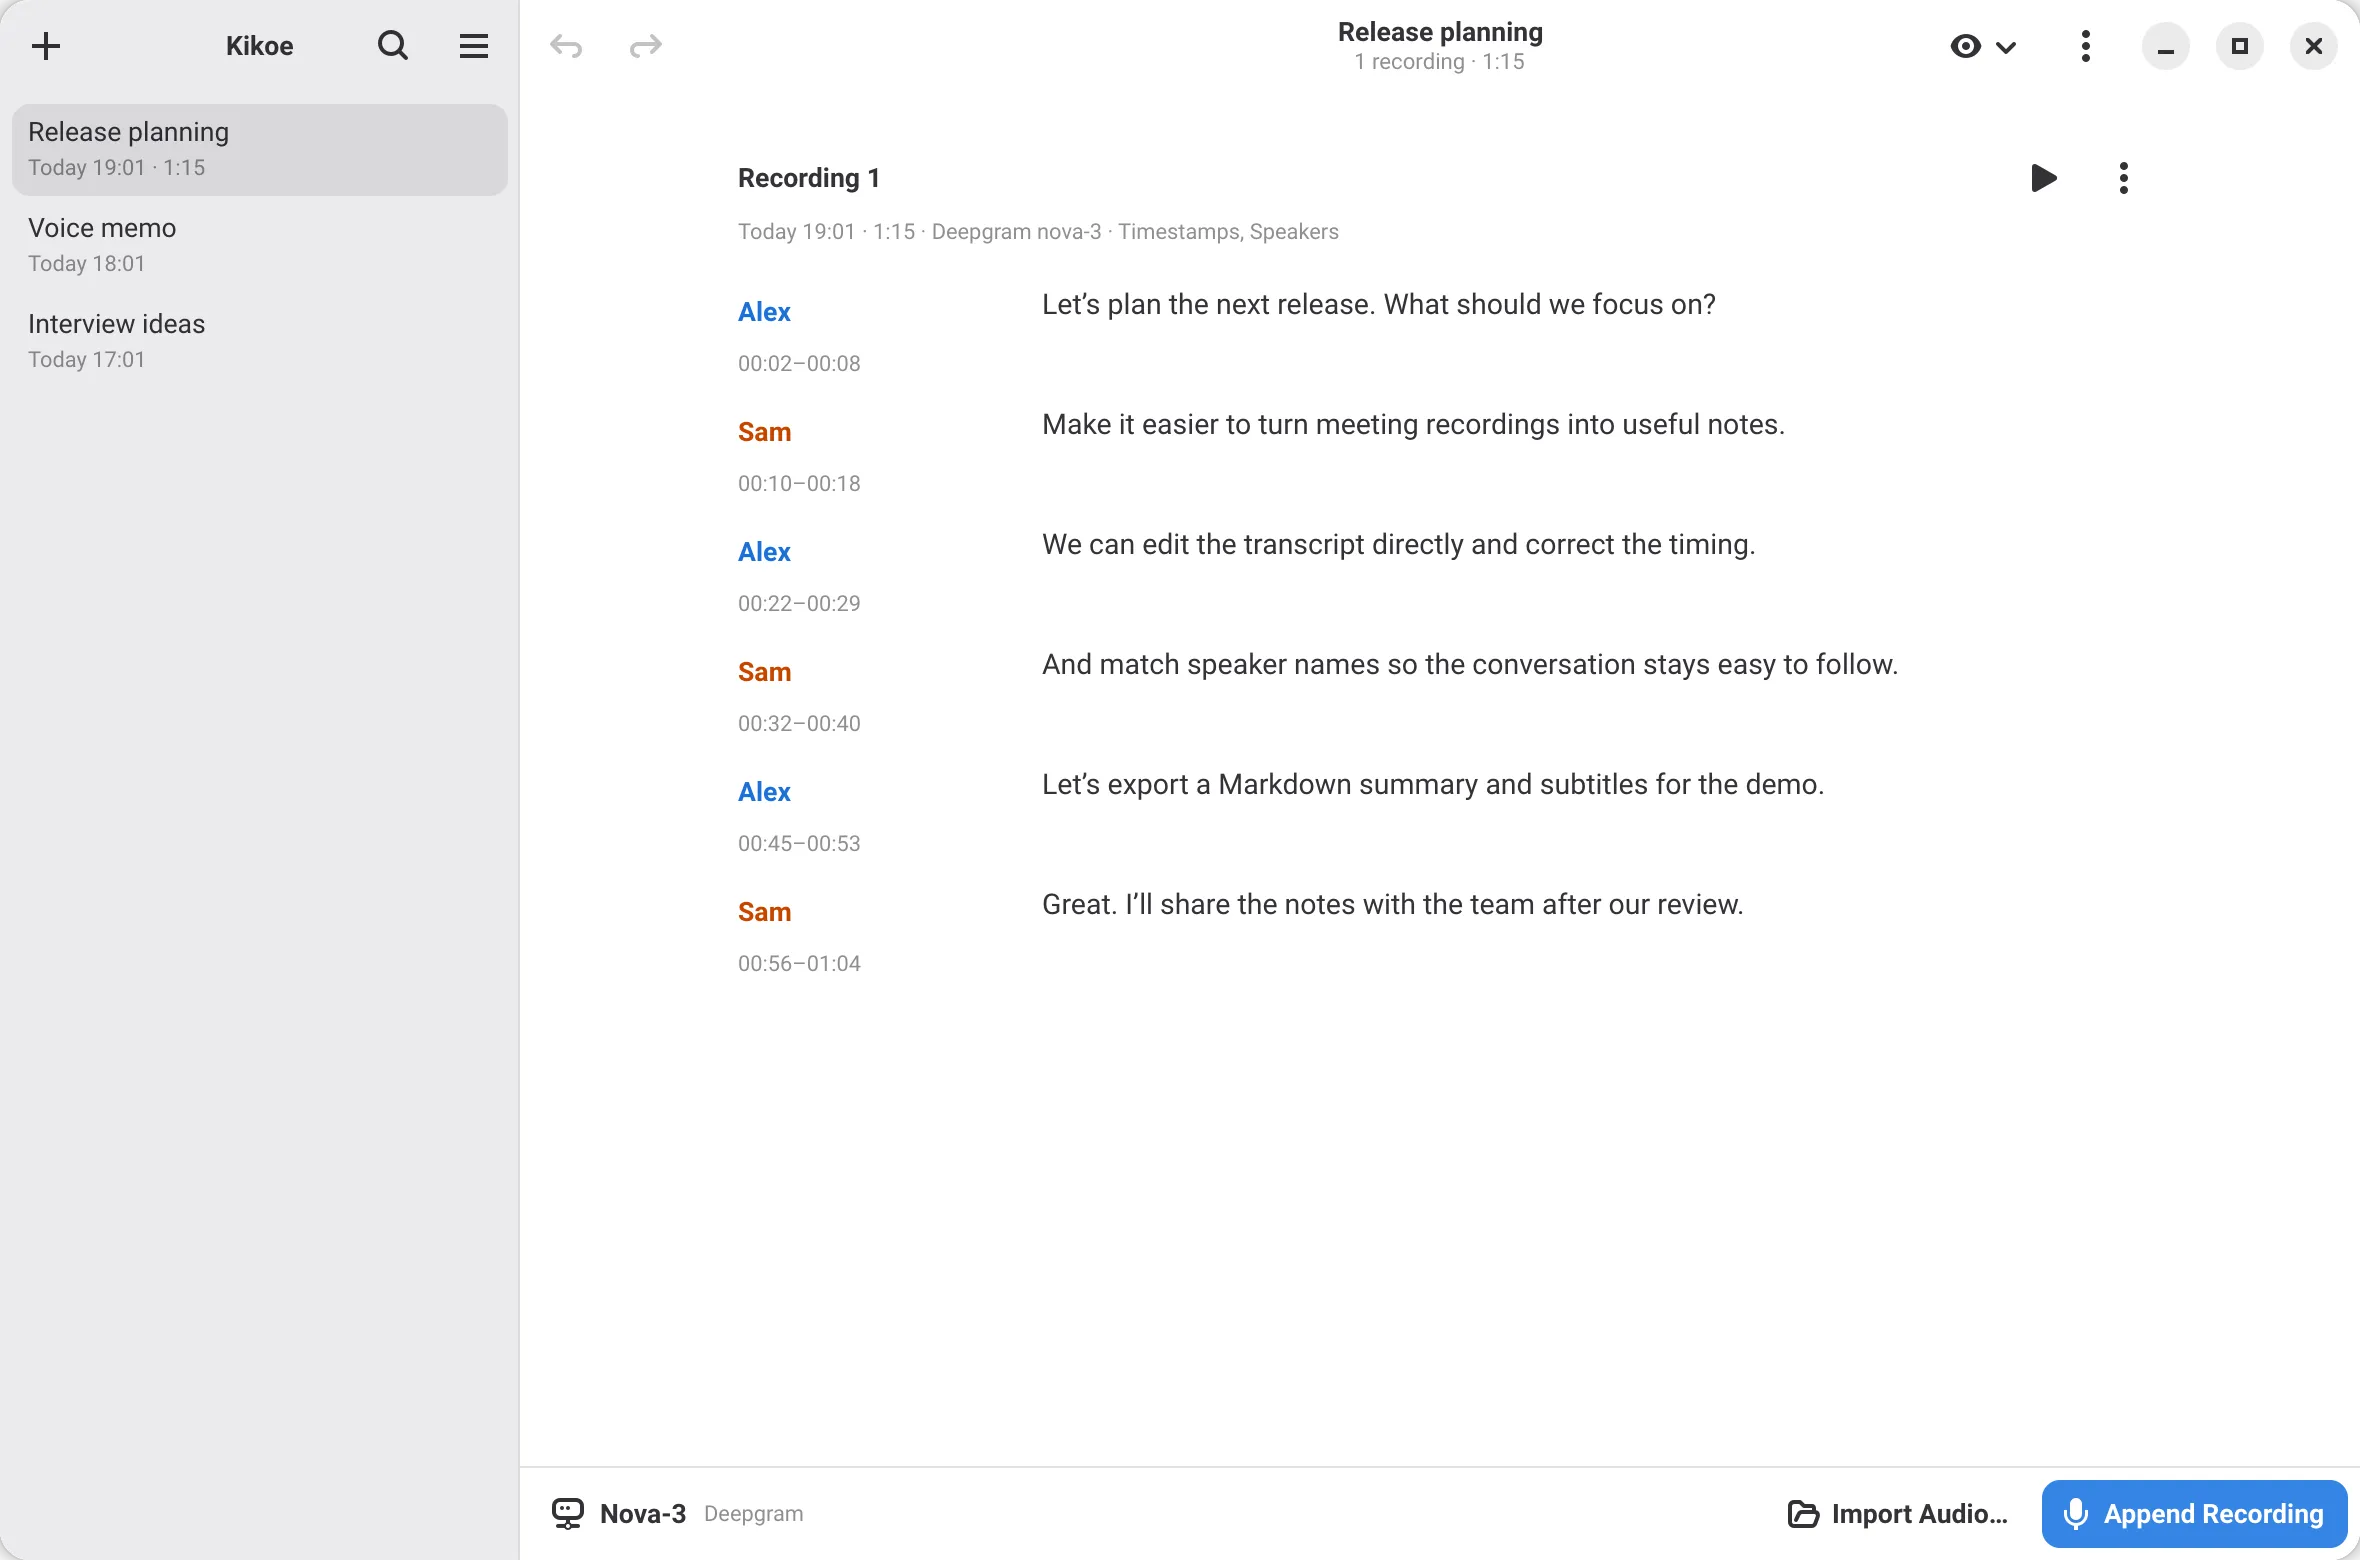Open search in the sidebar
Viewport: 2360px width, 1560px height.
click(x=393, y=46)
